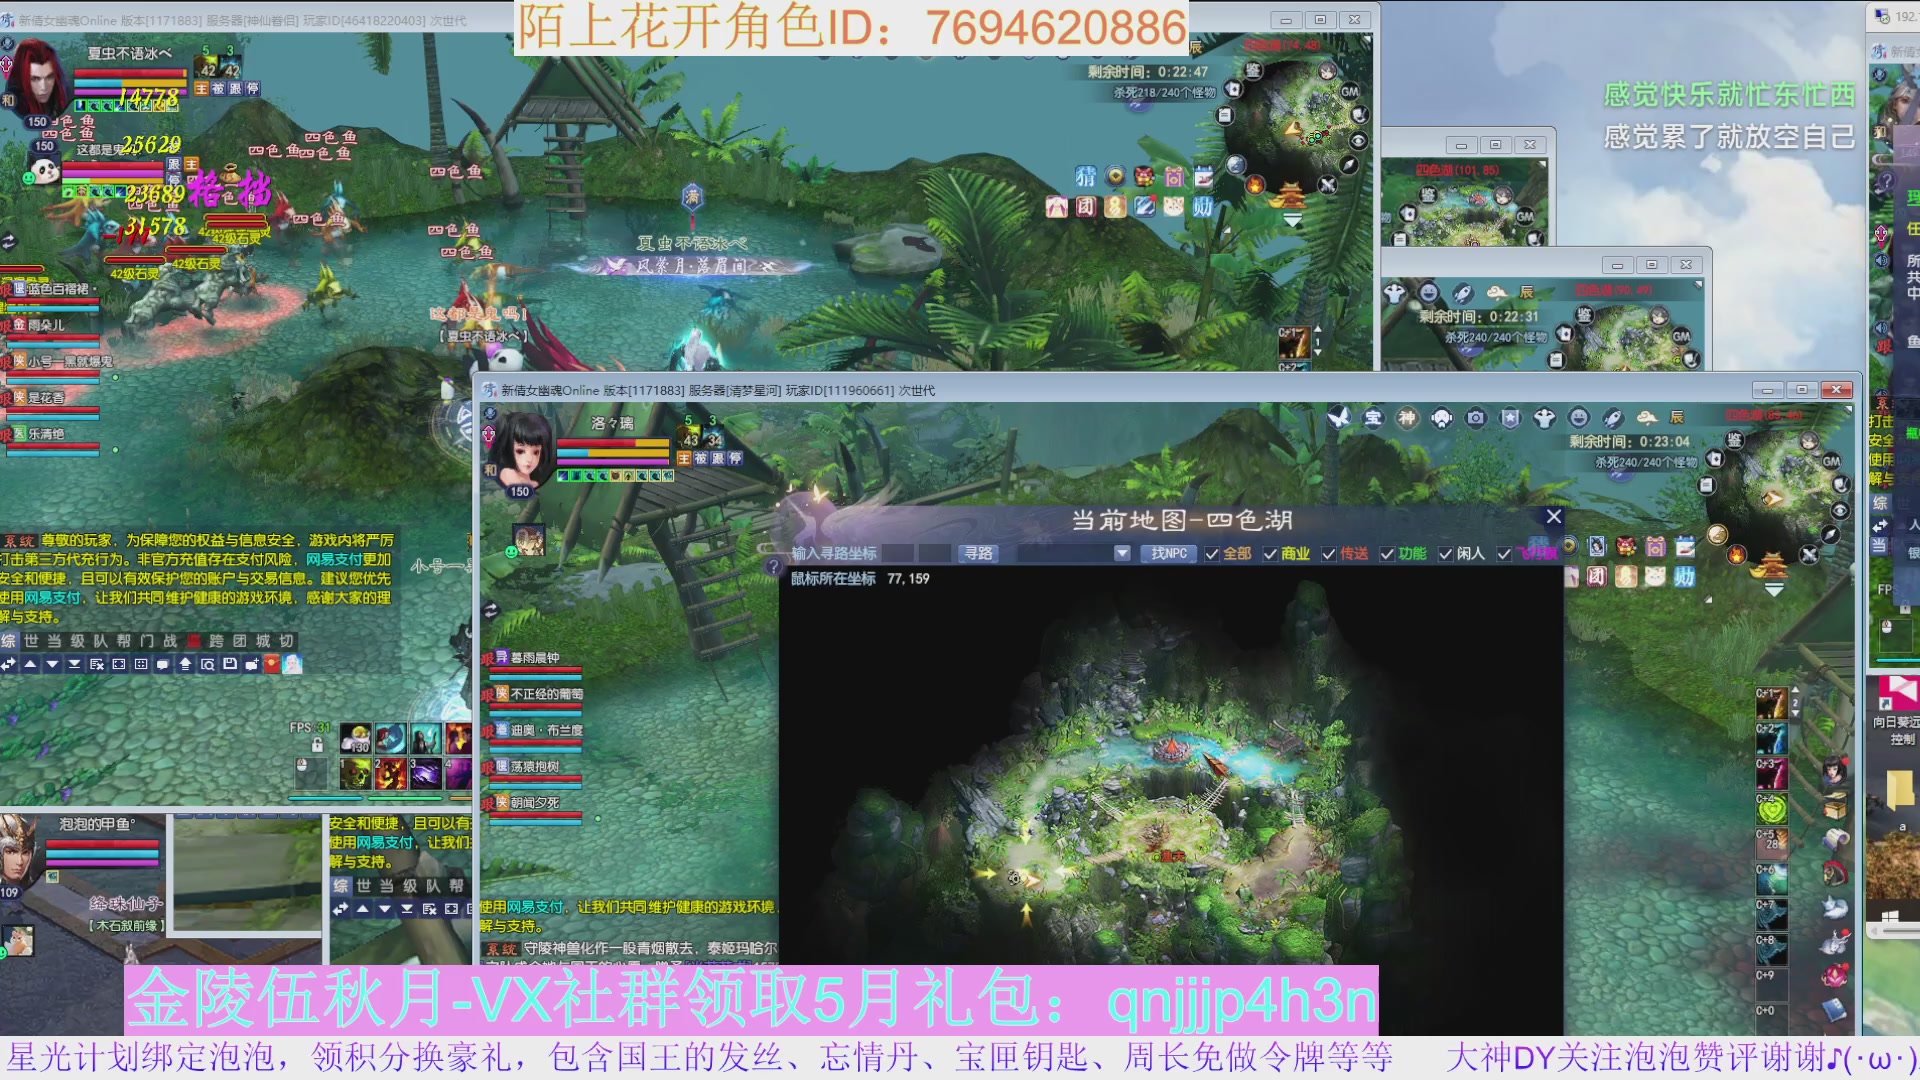Click the GM button on 洛々璃 minimap
Screen dimensions: 1920x1080
[x=1831, y=461]
